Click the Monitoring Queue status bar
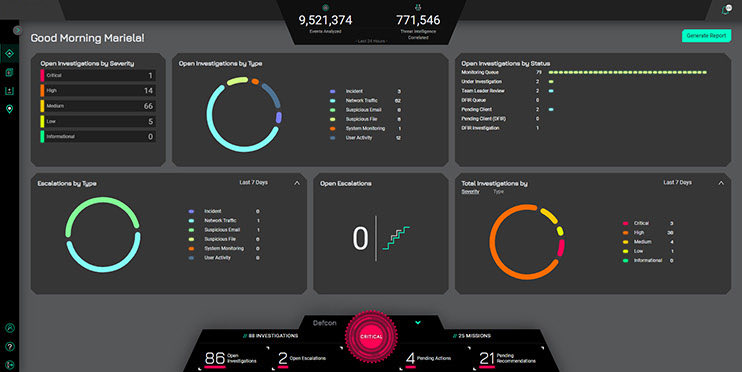 [627, 72]
